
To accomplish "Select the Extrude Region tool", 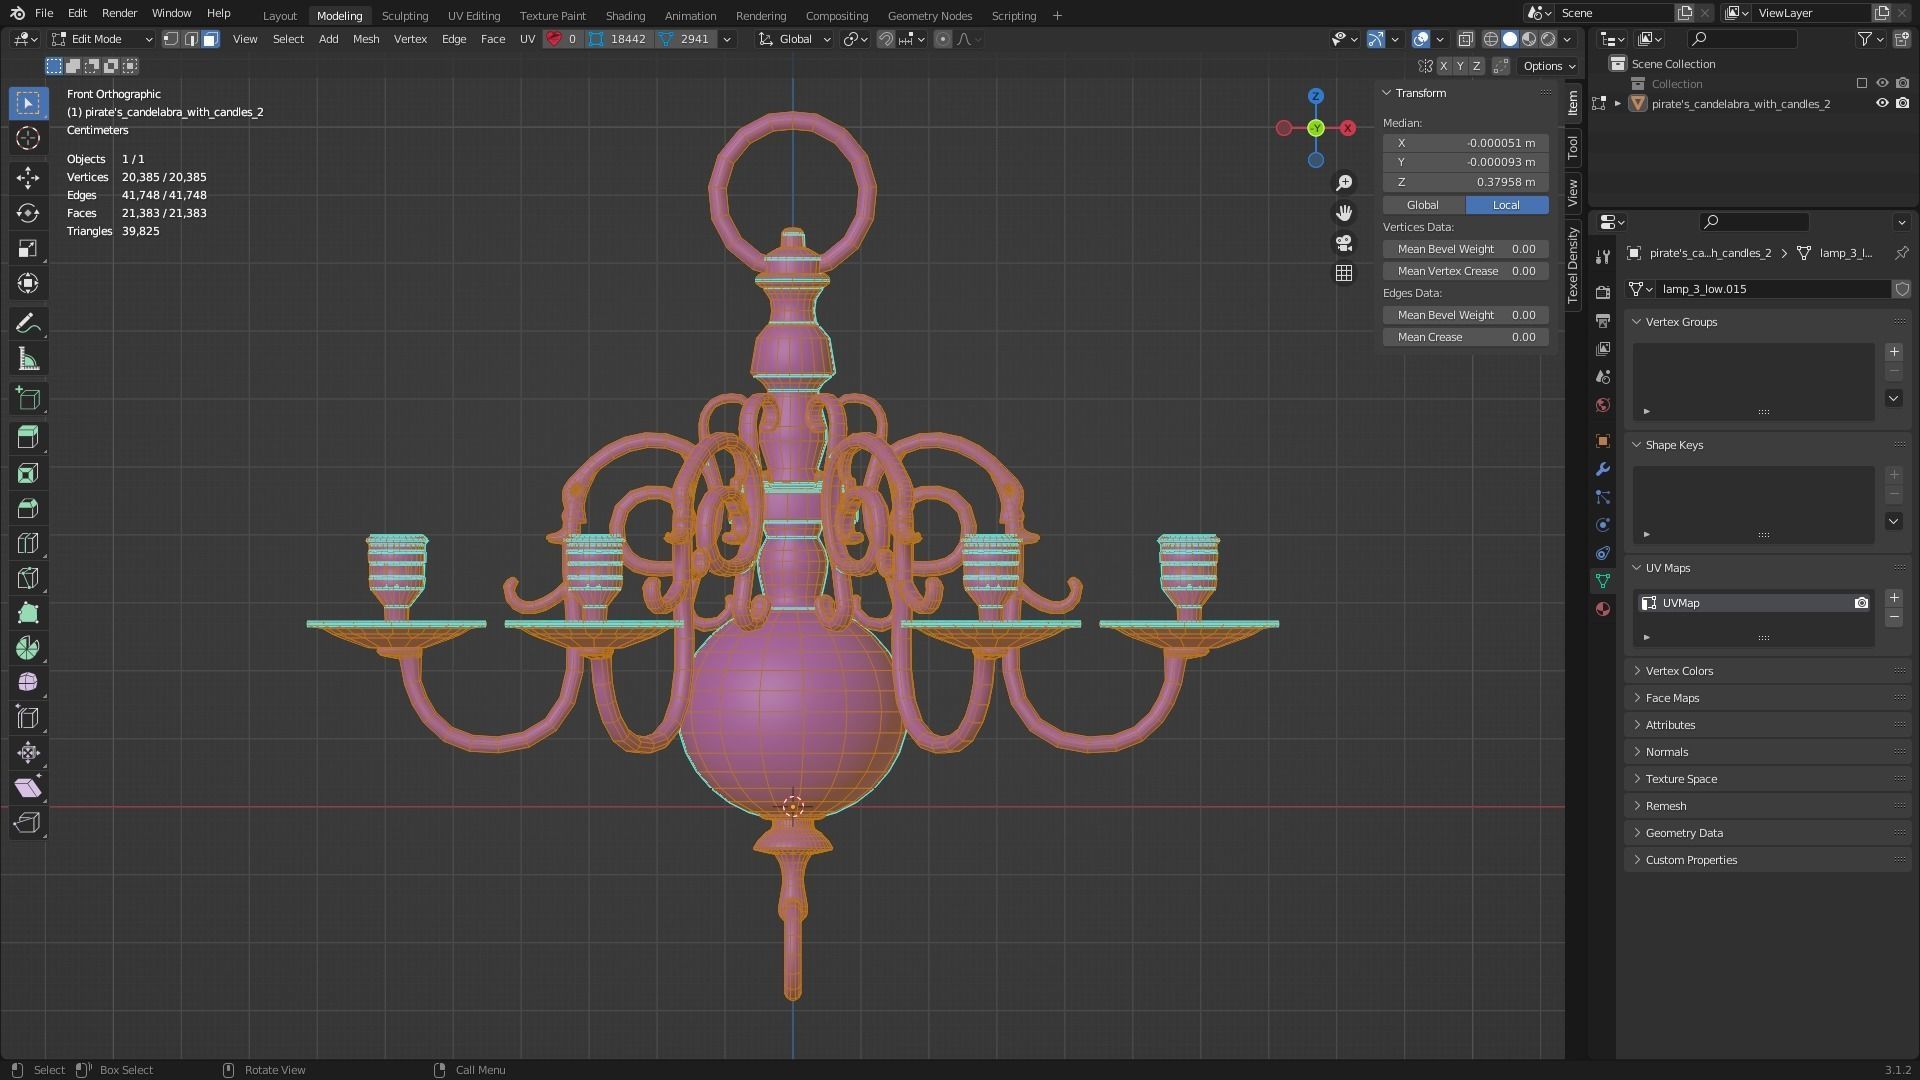I will click(28, 437).
